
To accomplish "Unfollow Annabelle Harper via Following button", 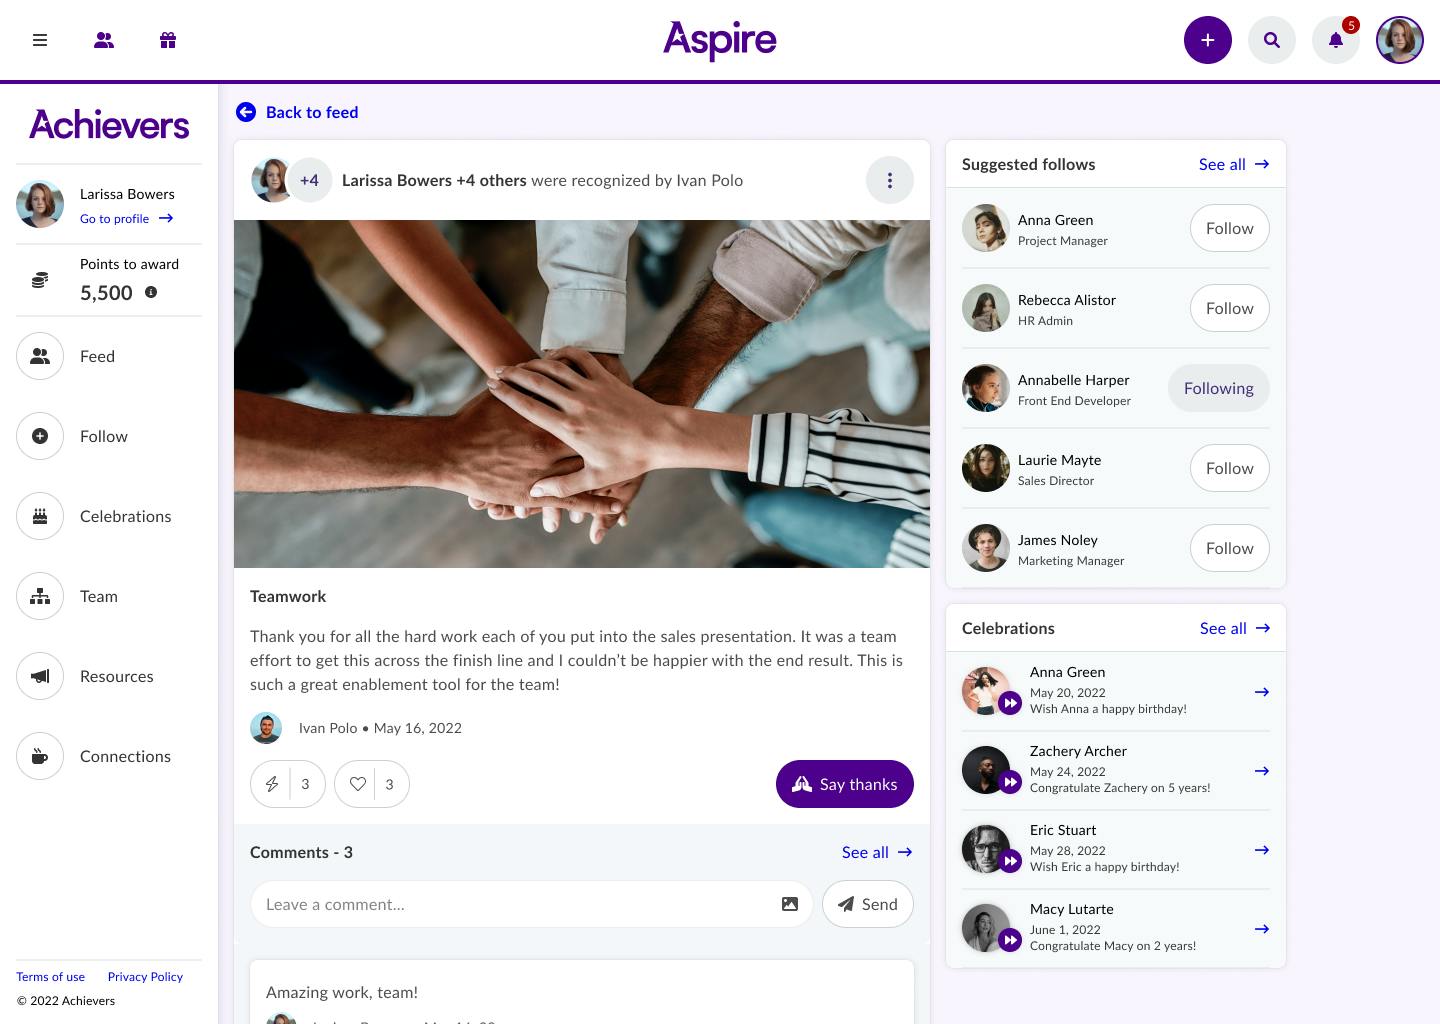I will (x=1218, y=388).
